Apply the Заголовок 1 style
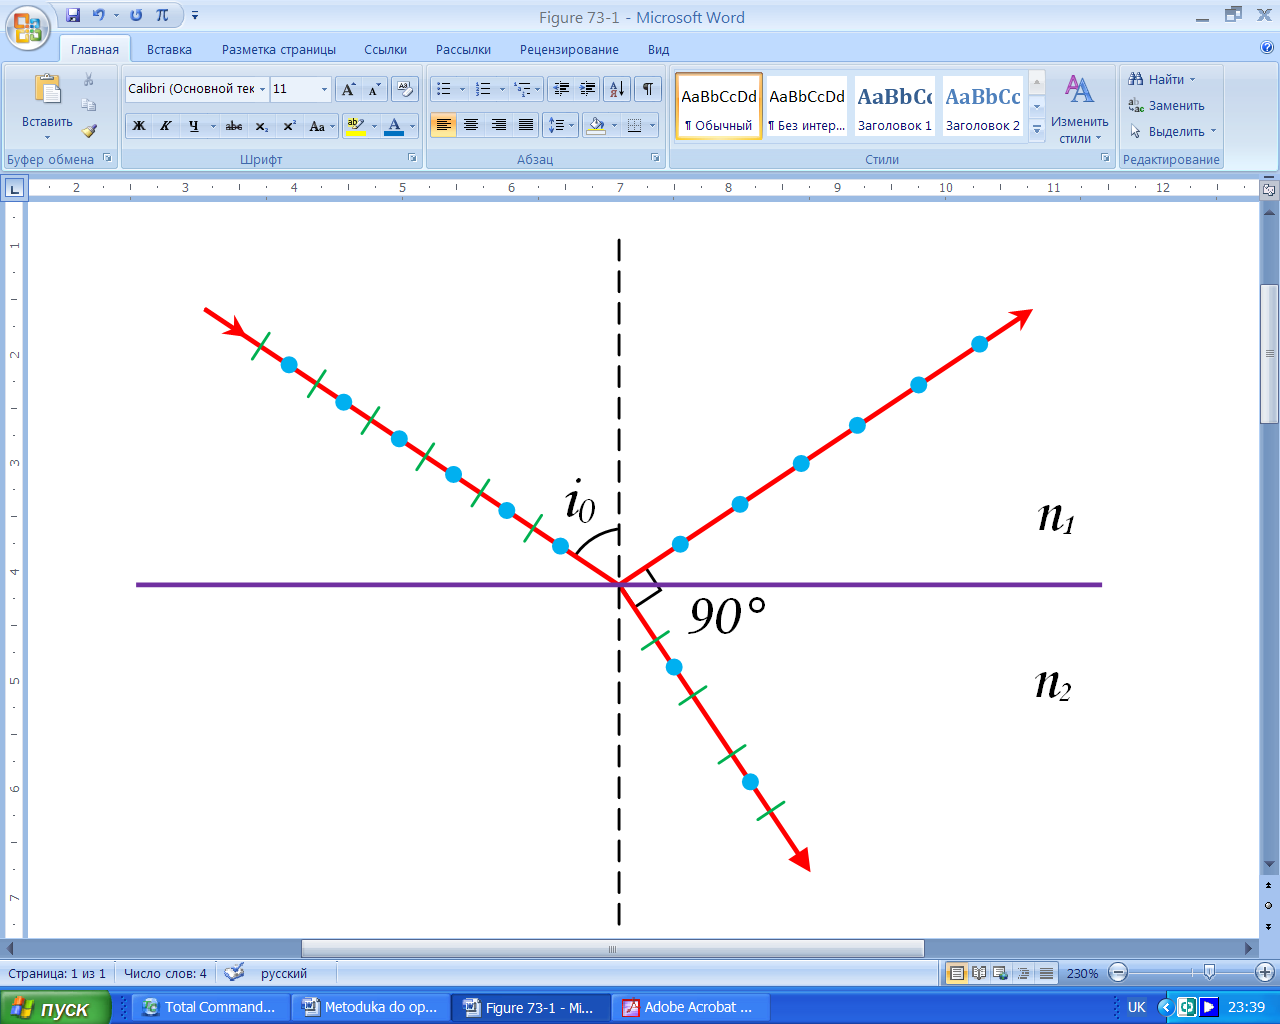 895,106
